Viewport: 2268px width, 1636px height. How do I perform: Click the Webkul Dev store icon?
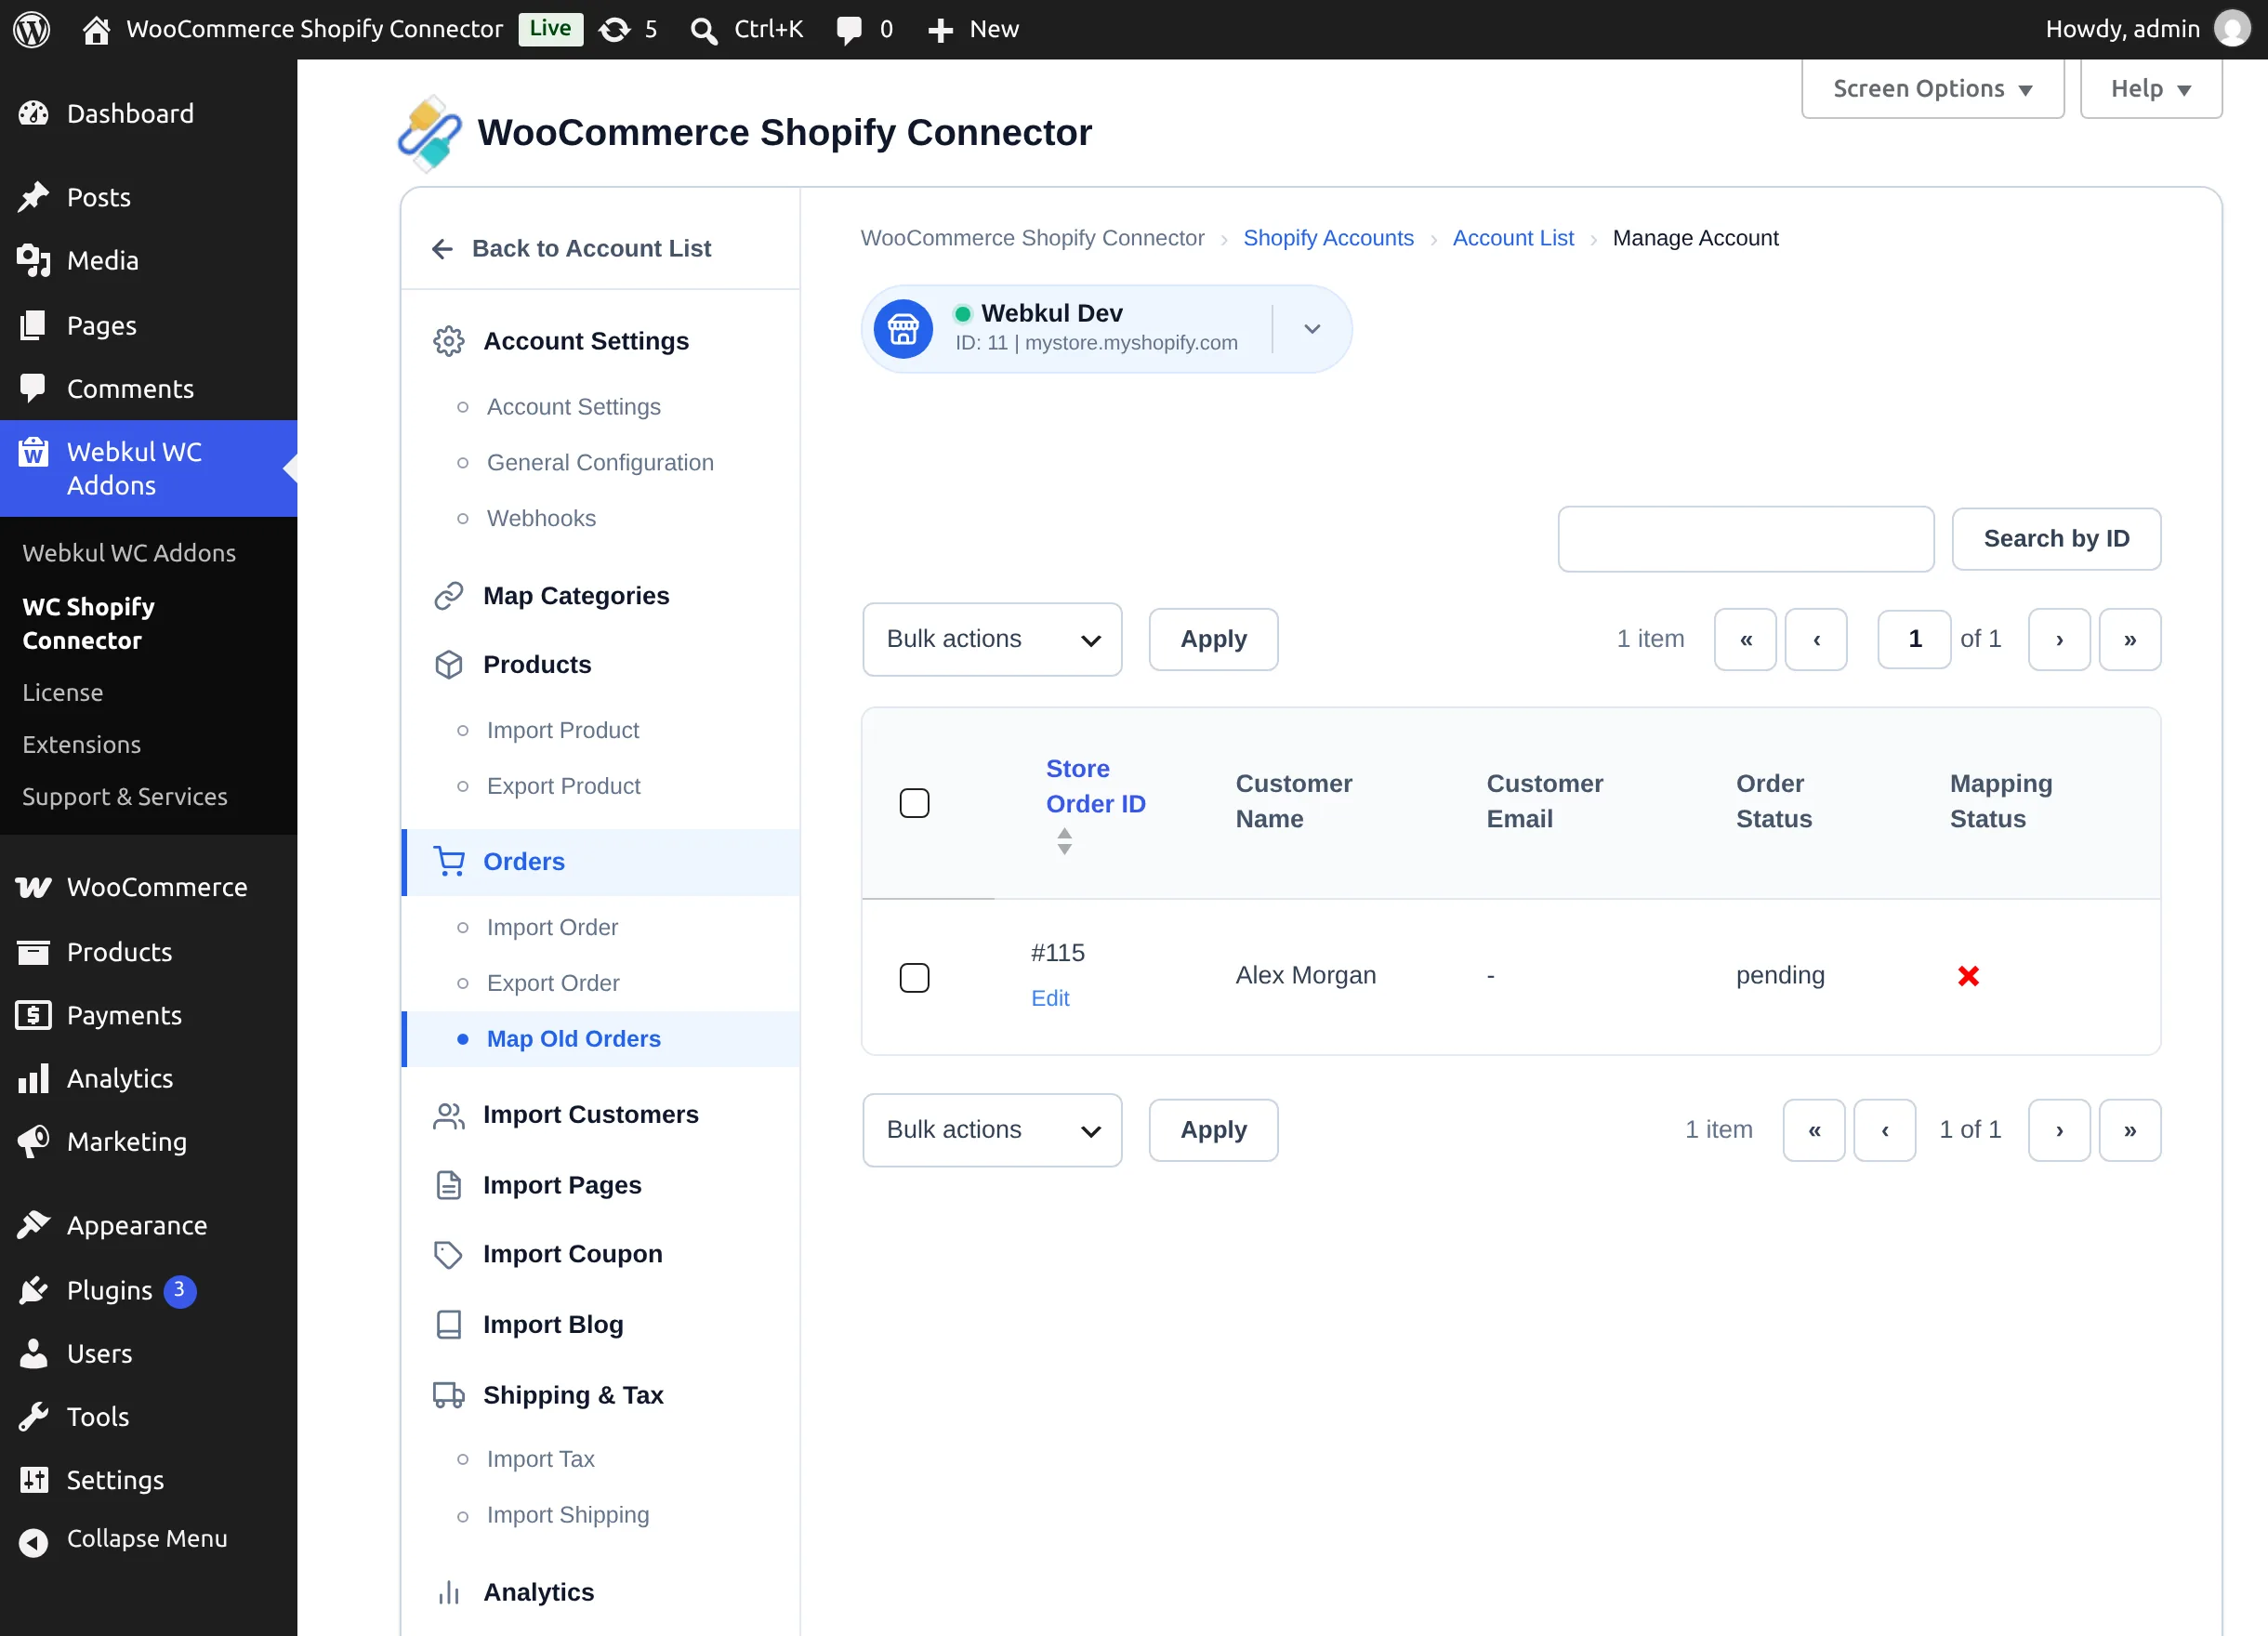tap(903, 329)
